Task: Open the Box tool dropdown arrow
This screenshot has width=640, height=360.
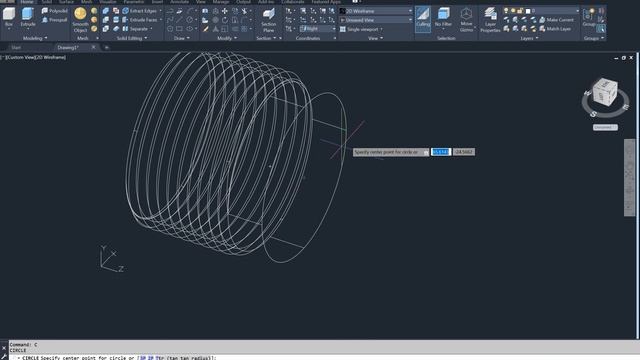Action: pyautogui.click(x=9, y=29)
